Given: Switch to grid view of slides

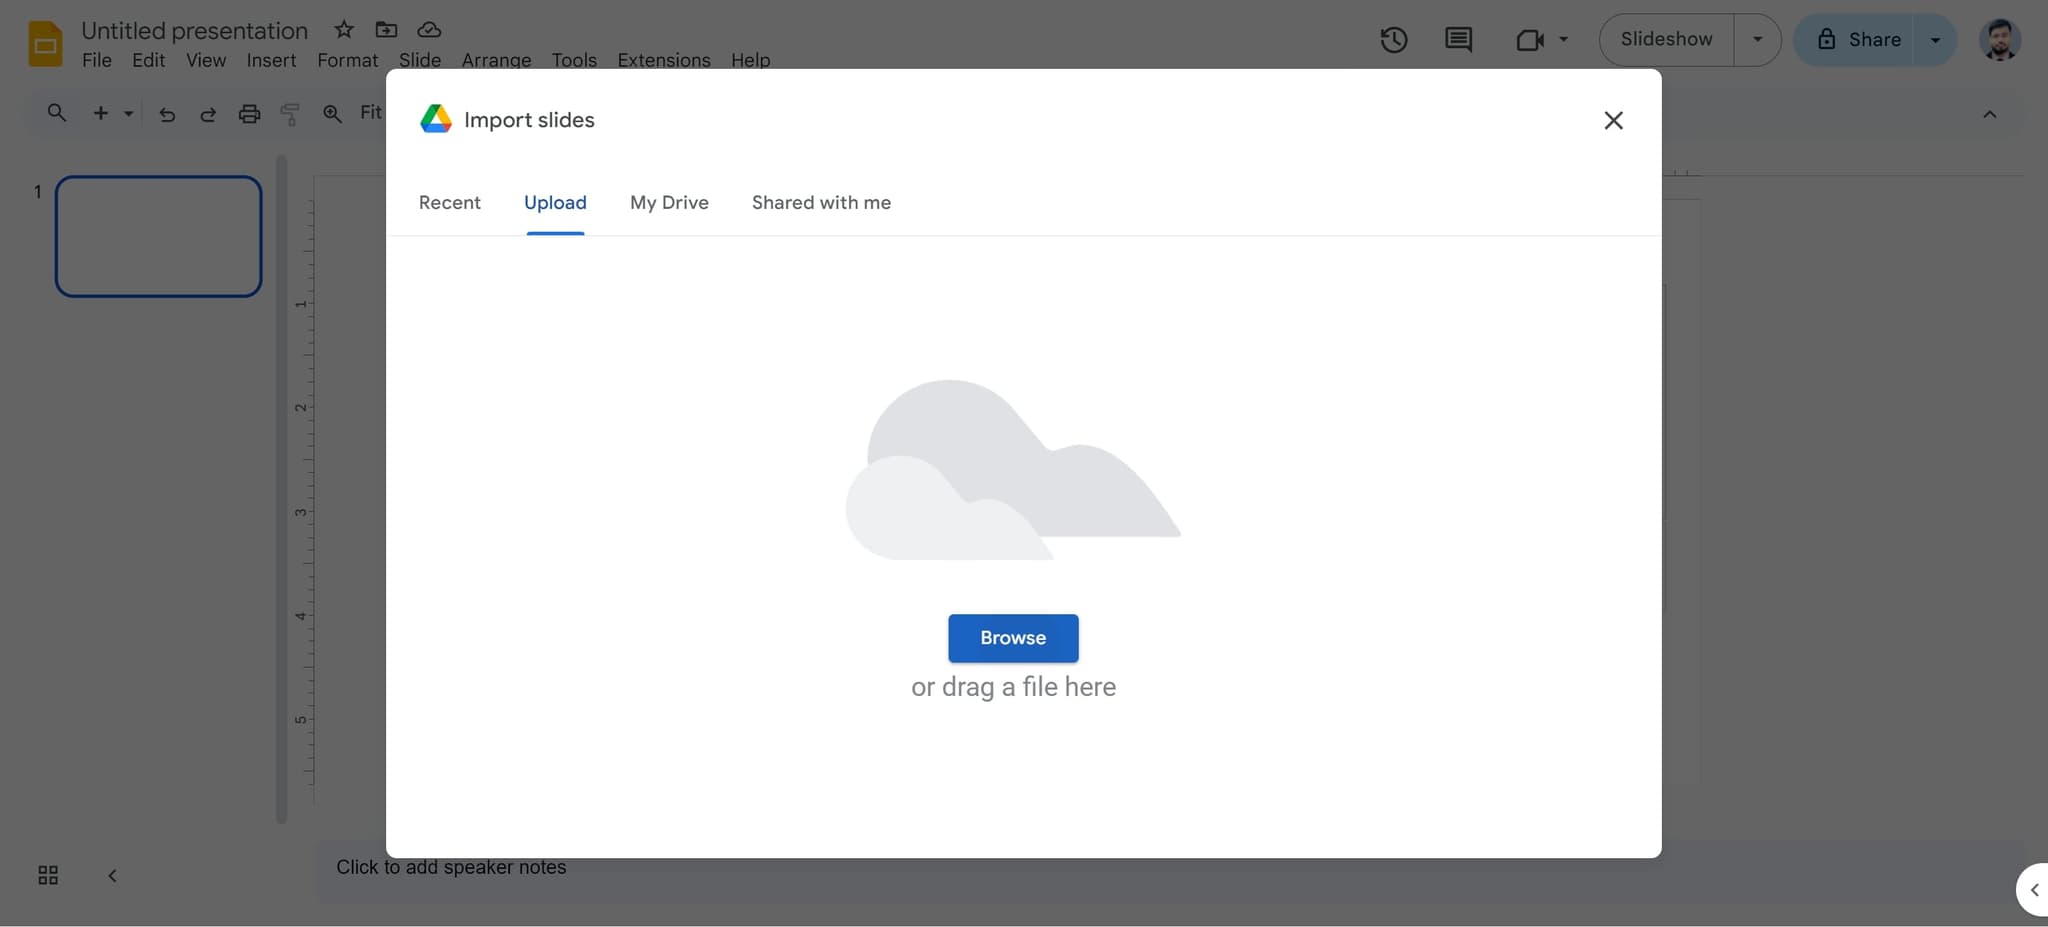Looking at the screenshot, I should [x=47, y=874].
